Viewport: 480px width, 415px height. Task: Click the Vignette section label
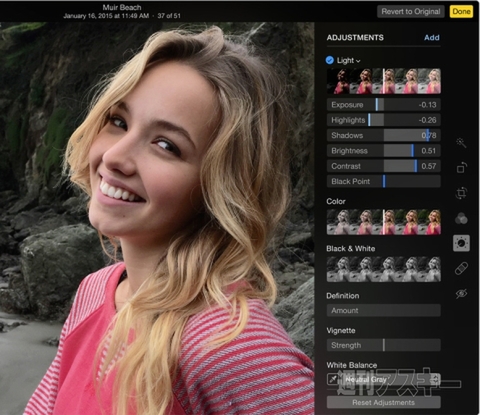pos(341,331)
